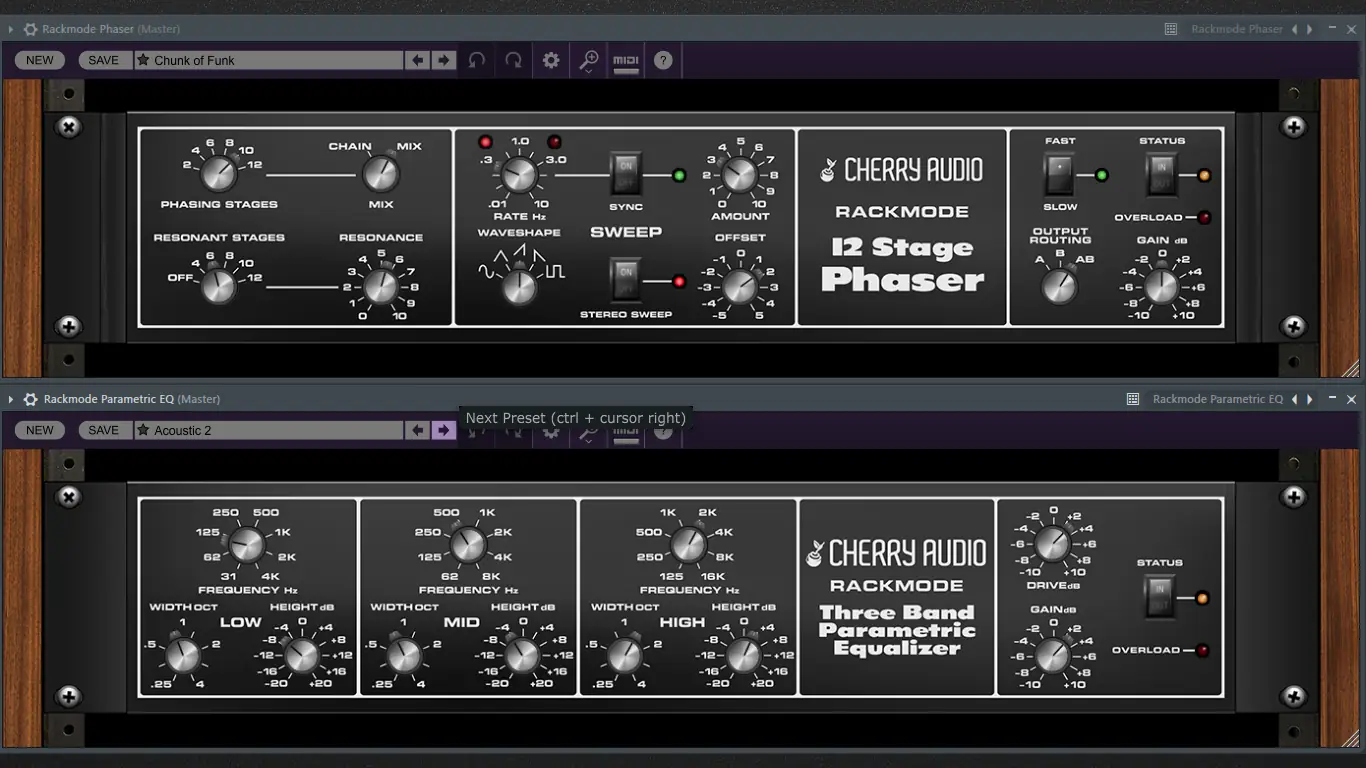Screen dimensions: 1366x768
Task: Click the MID band FREQUENCY knob
Action: point(466,546)
